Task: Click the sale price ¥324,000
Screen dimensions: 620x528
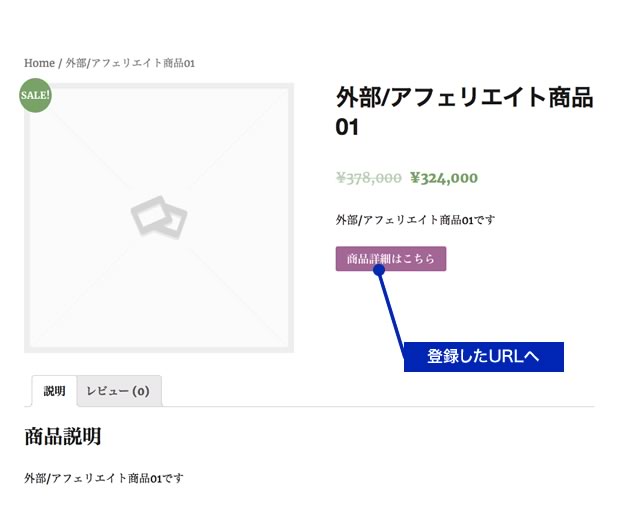Action: click(x=444, y=178)
